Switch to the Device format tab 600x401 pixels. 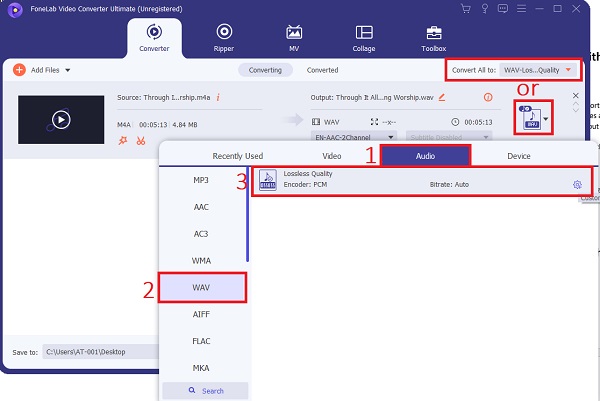pos(519,156)
